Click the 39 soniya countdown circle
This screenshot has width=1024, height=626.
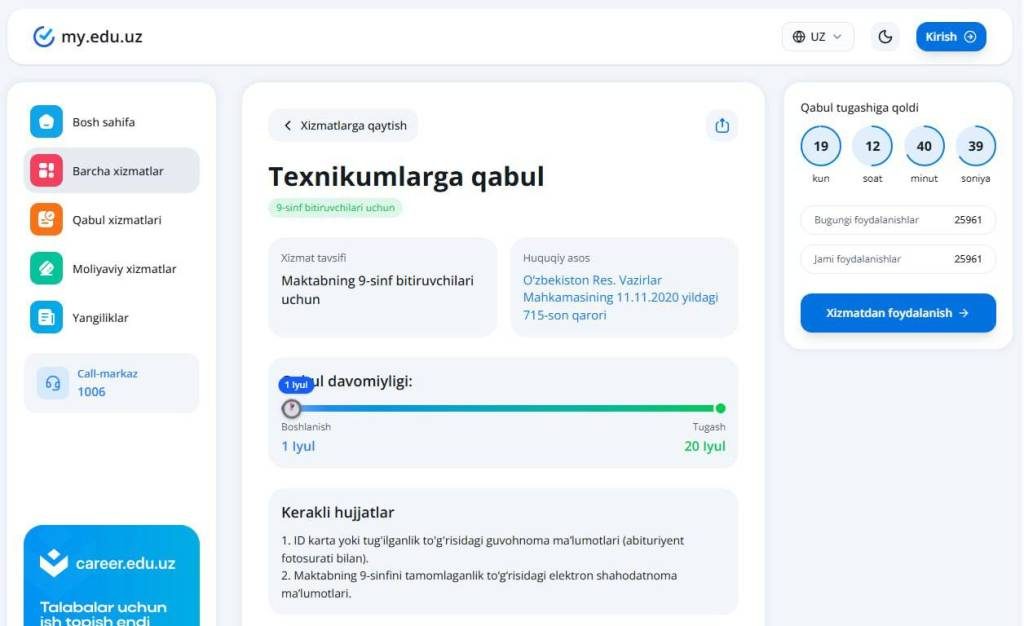point(976,146)
